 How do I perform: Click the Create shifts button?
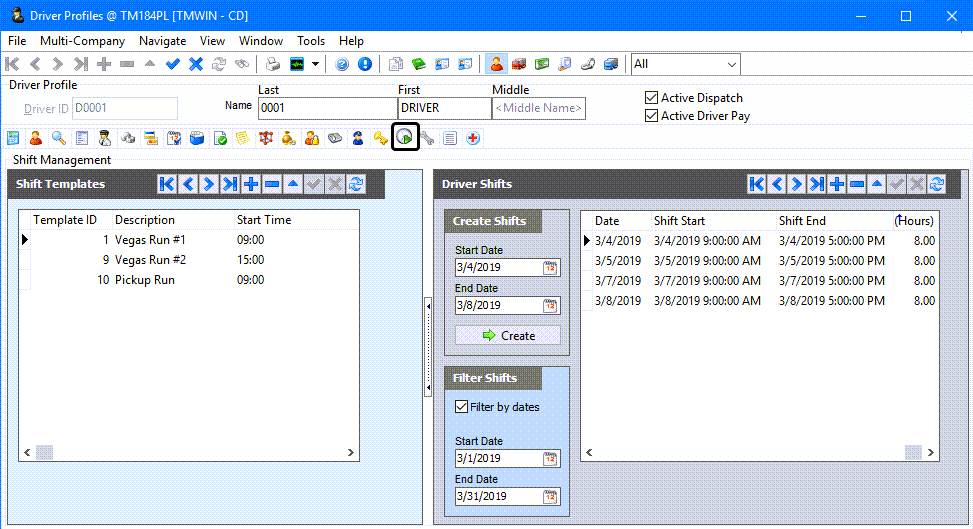(x=508, y=336)
